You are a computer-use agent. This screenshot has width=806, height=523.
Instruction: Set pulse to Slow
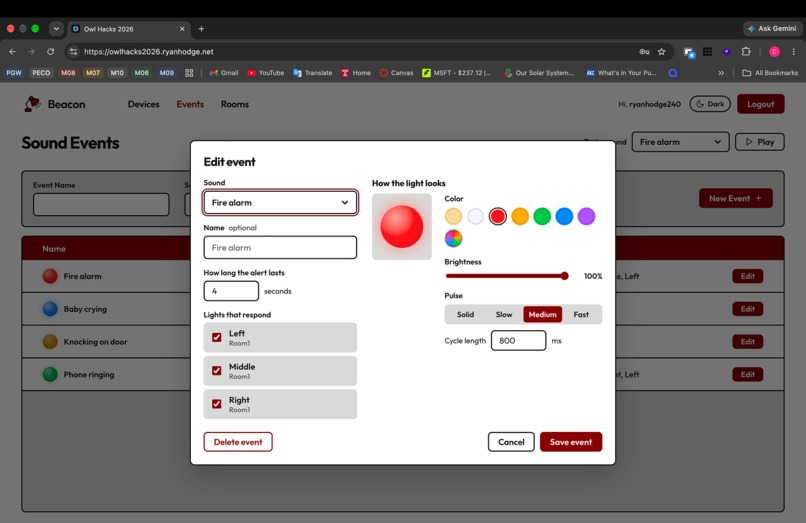tap(504, 314)
